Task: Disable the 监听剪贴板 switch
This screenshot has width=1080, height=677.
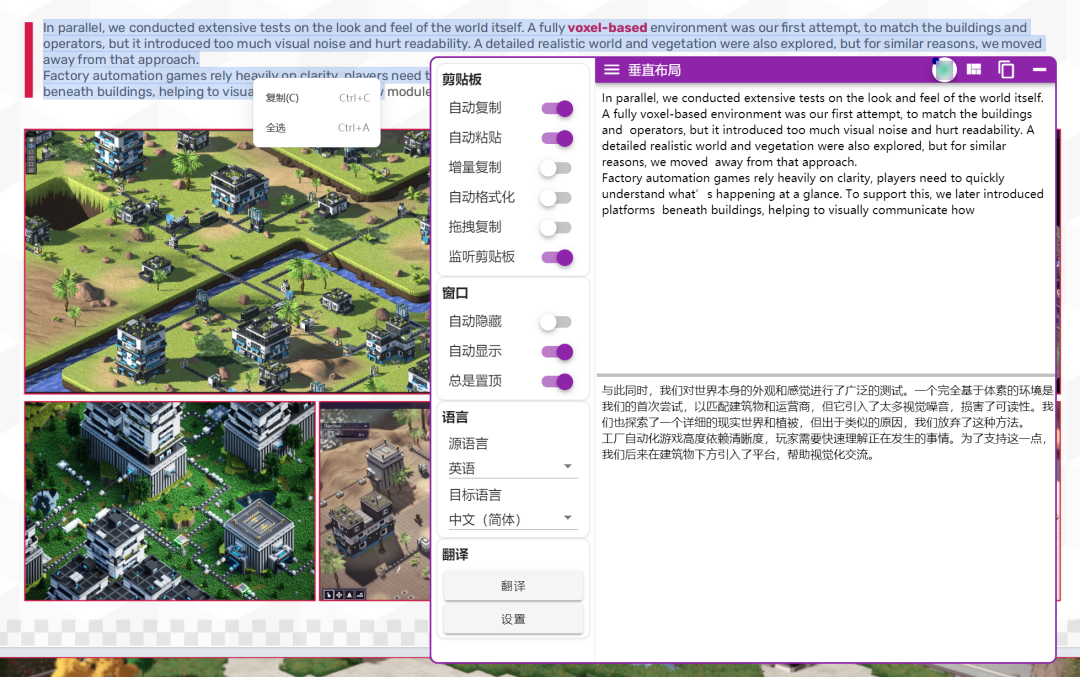Action: click(557, 257)
